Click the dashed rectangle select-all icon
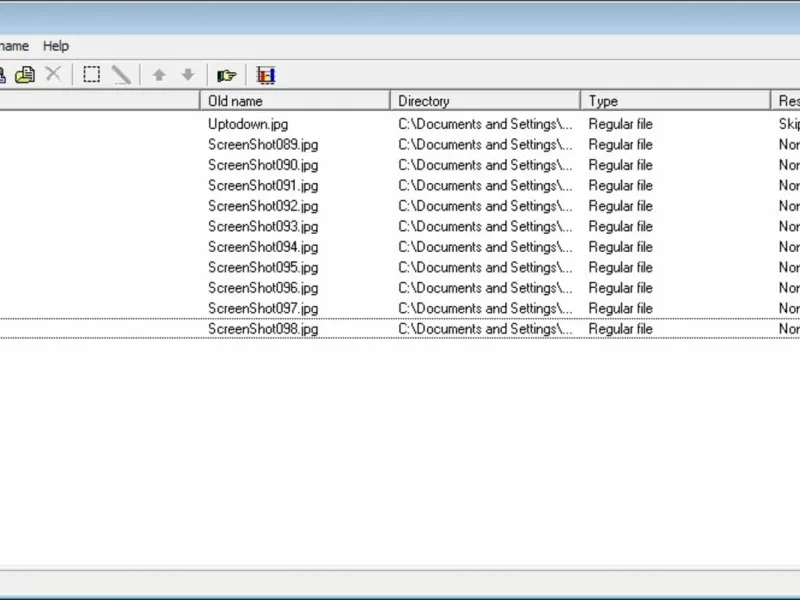Image resolution: width=800 pixels, height=600 pixels. pyautogui.click(x=91, y=74)
